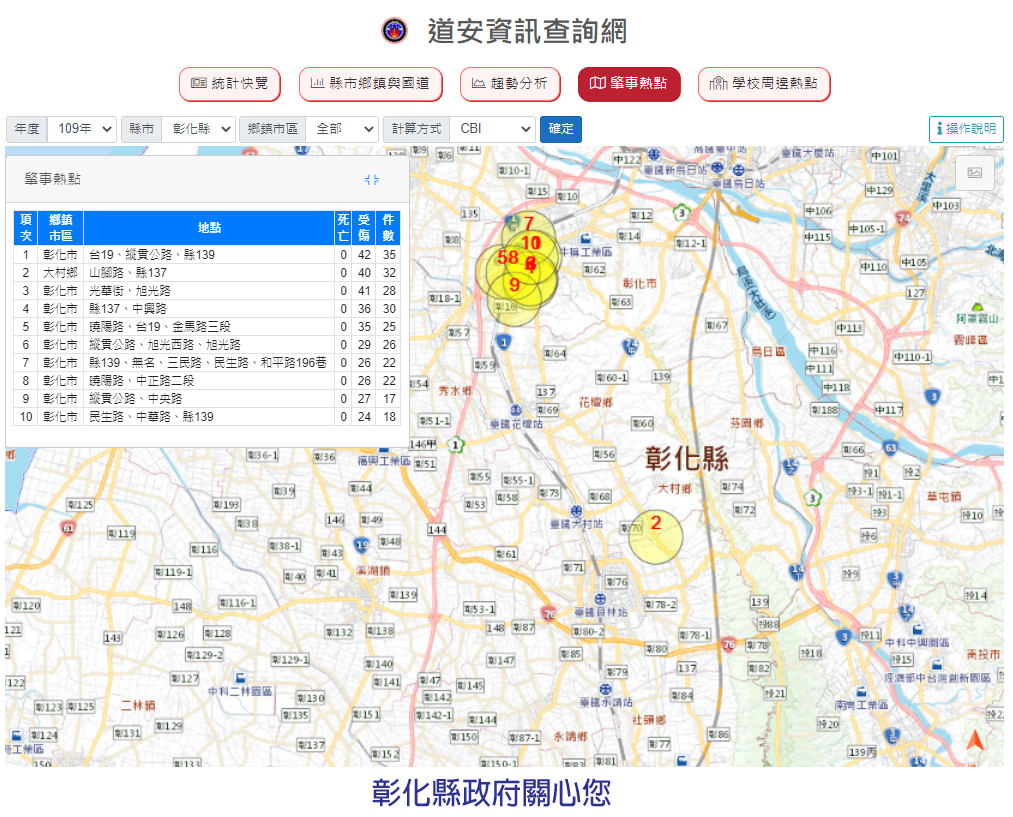This screenshot has width=1013, height=817.
Task: Click hotspot circle 2 near 大村鄉
Action: (655, 536)
